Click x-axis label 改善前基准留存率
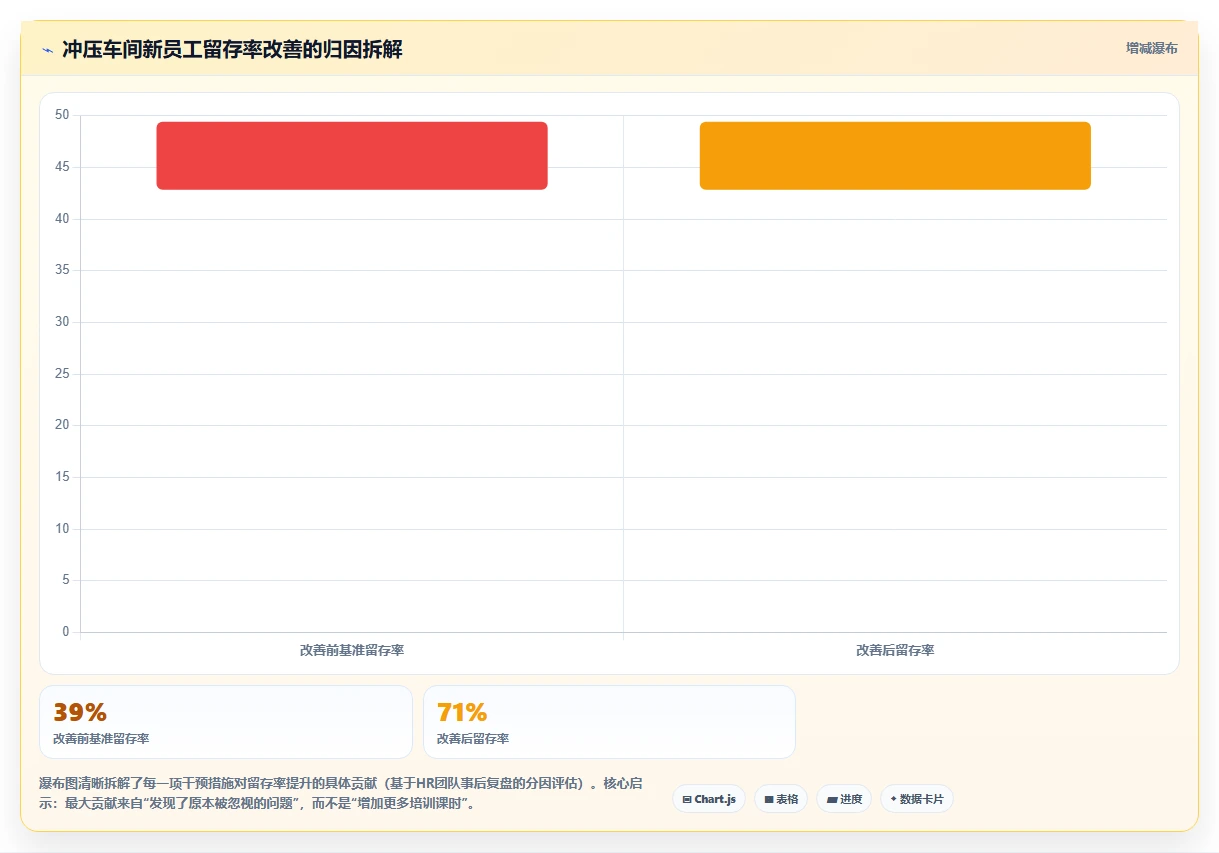Image resolution: width=1219 pixels, height=853 pixels. point(352,650)
